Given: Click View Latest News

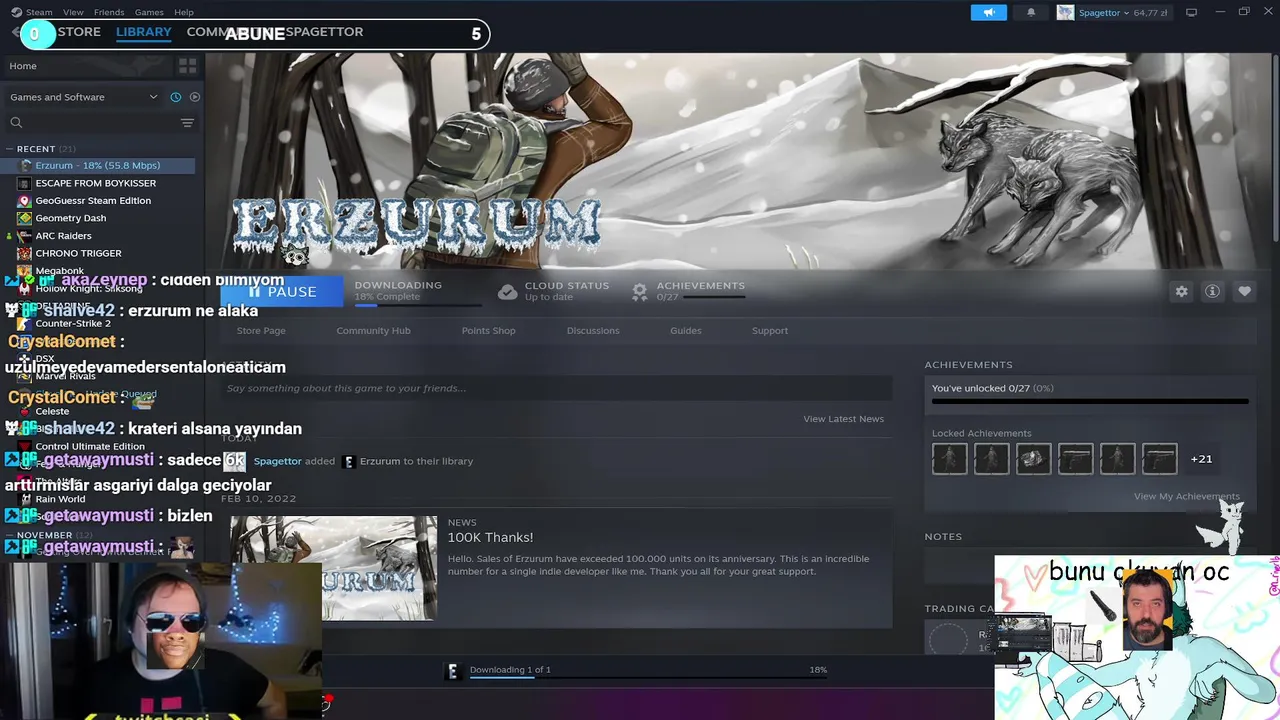Looking at the screenshot, I should tap(843, 419).
